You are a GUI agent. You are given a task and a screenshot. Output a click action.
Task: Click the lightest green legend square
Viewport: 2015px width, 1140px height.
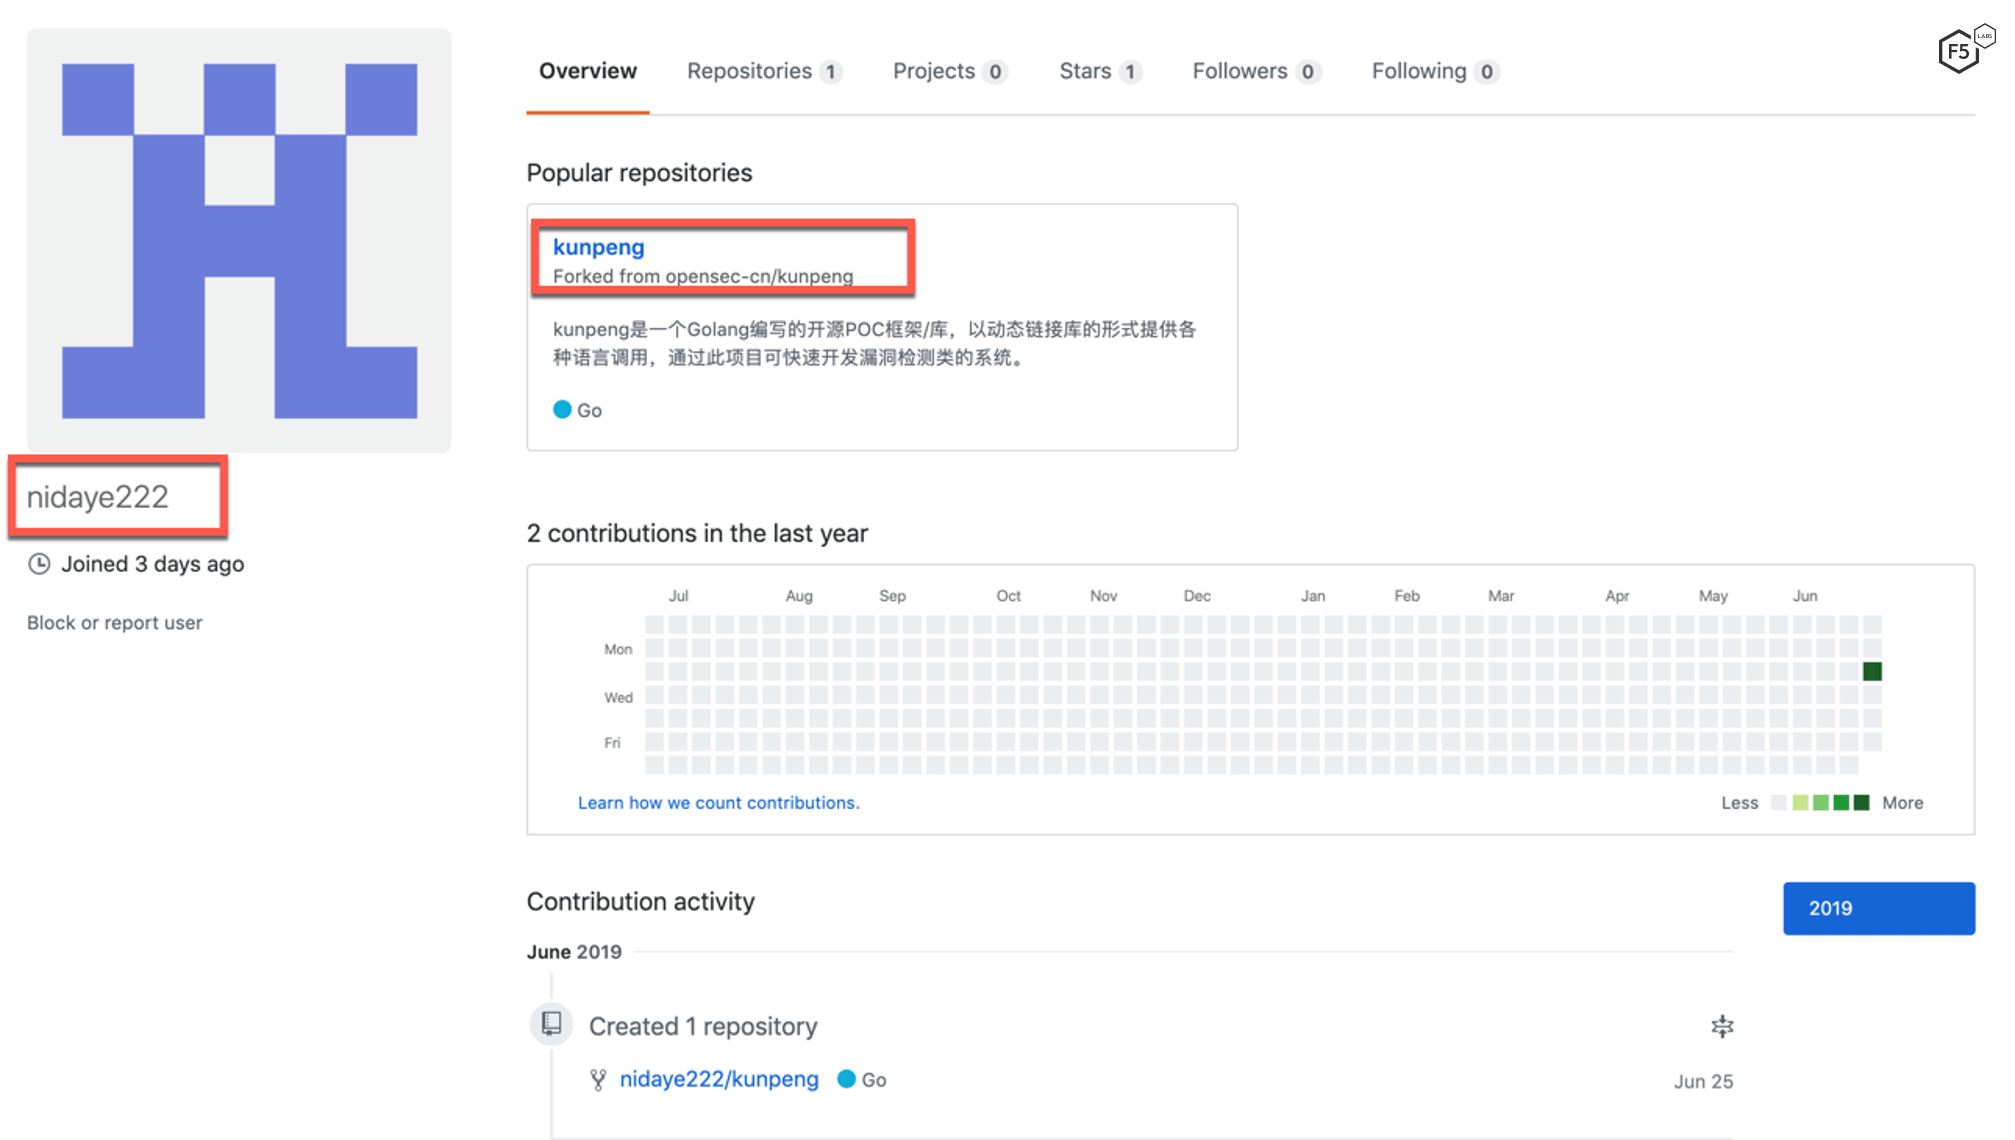pos(1800,803)
